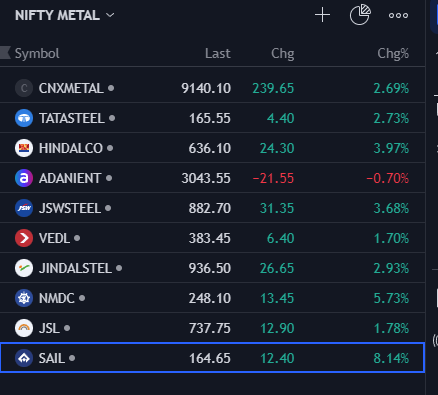Click TATASTEEL last price 165.55
The width and height of the screenshot is (438, 395).
coord(210,118)
